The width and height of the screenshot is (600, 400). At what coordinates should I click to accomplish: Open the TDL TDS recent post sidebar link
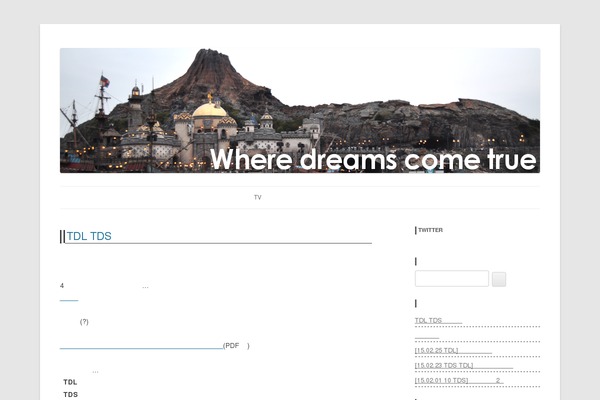438,320
